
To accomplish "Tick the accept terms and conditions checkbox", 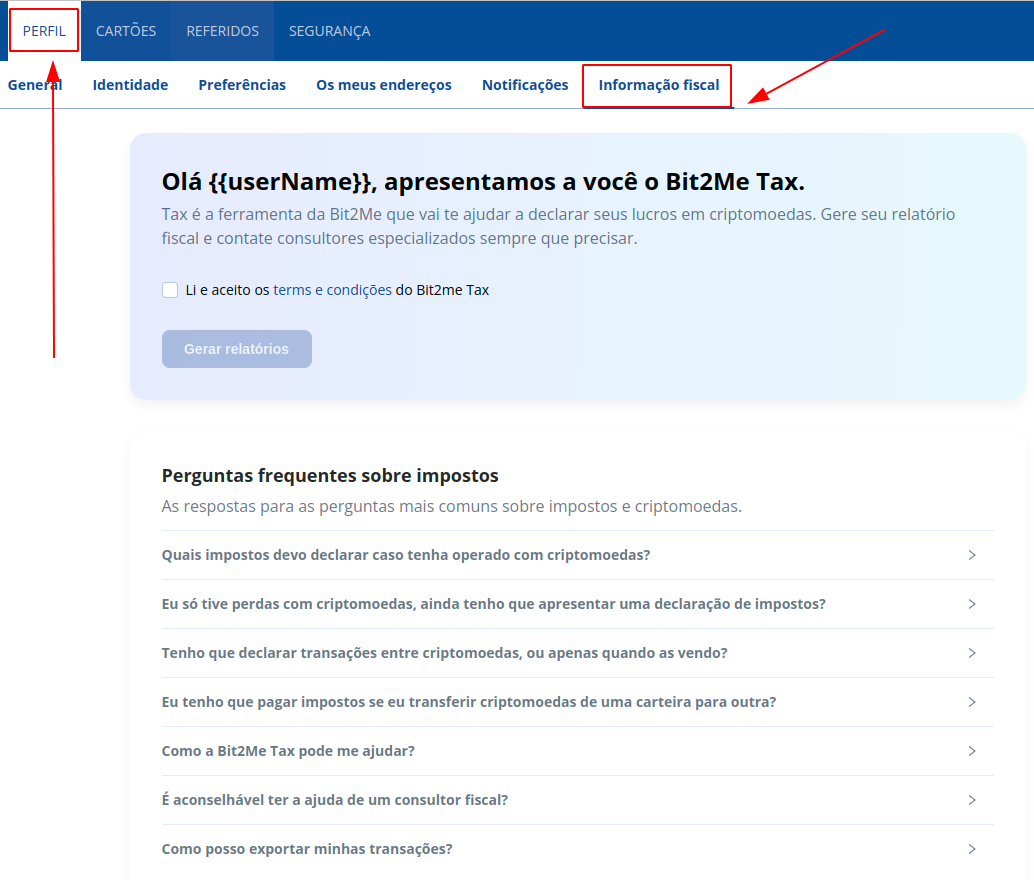I will pos(170,290).
